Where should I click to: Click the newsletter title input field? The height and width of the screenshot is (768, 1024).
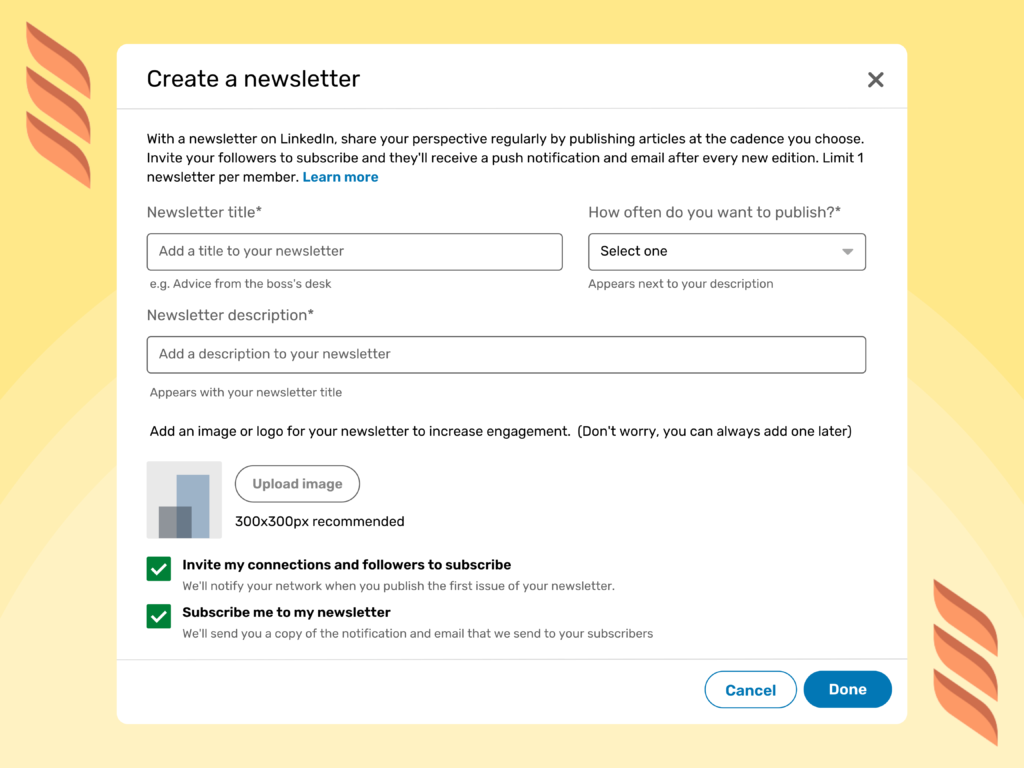click(x=354, y=251)
